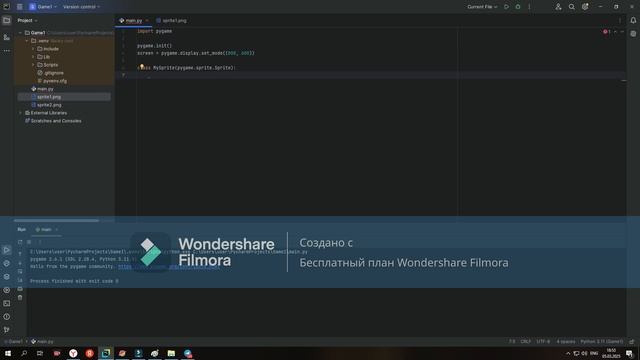
Task: Close the main.py editor tab
Action: click(x=147, y=20)
